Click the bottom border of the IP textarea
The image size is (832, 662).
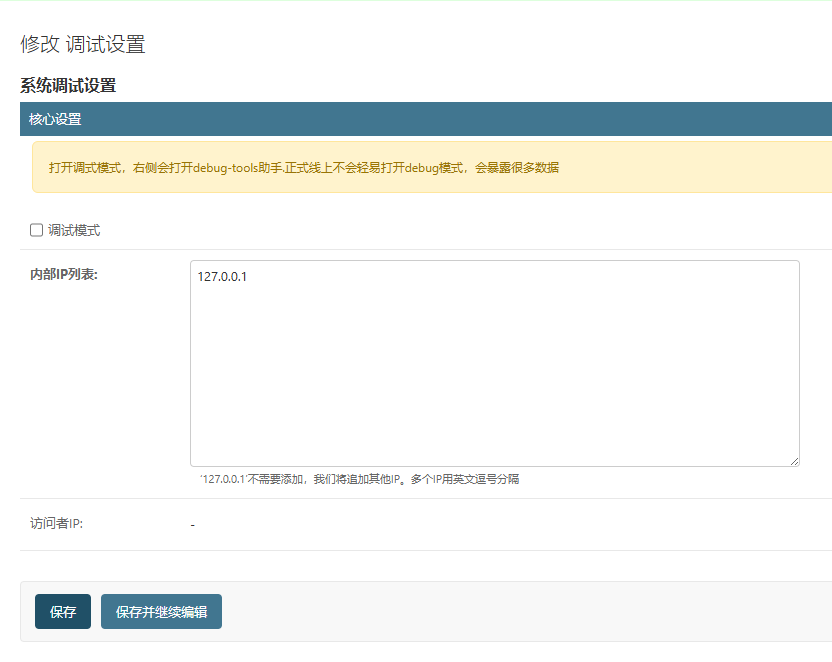pos(494,466)
